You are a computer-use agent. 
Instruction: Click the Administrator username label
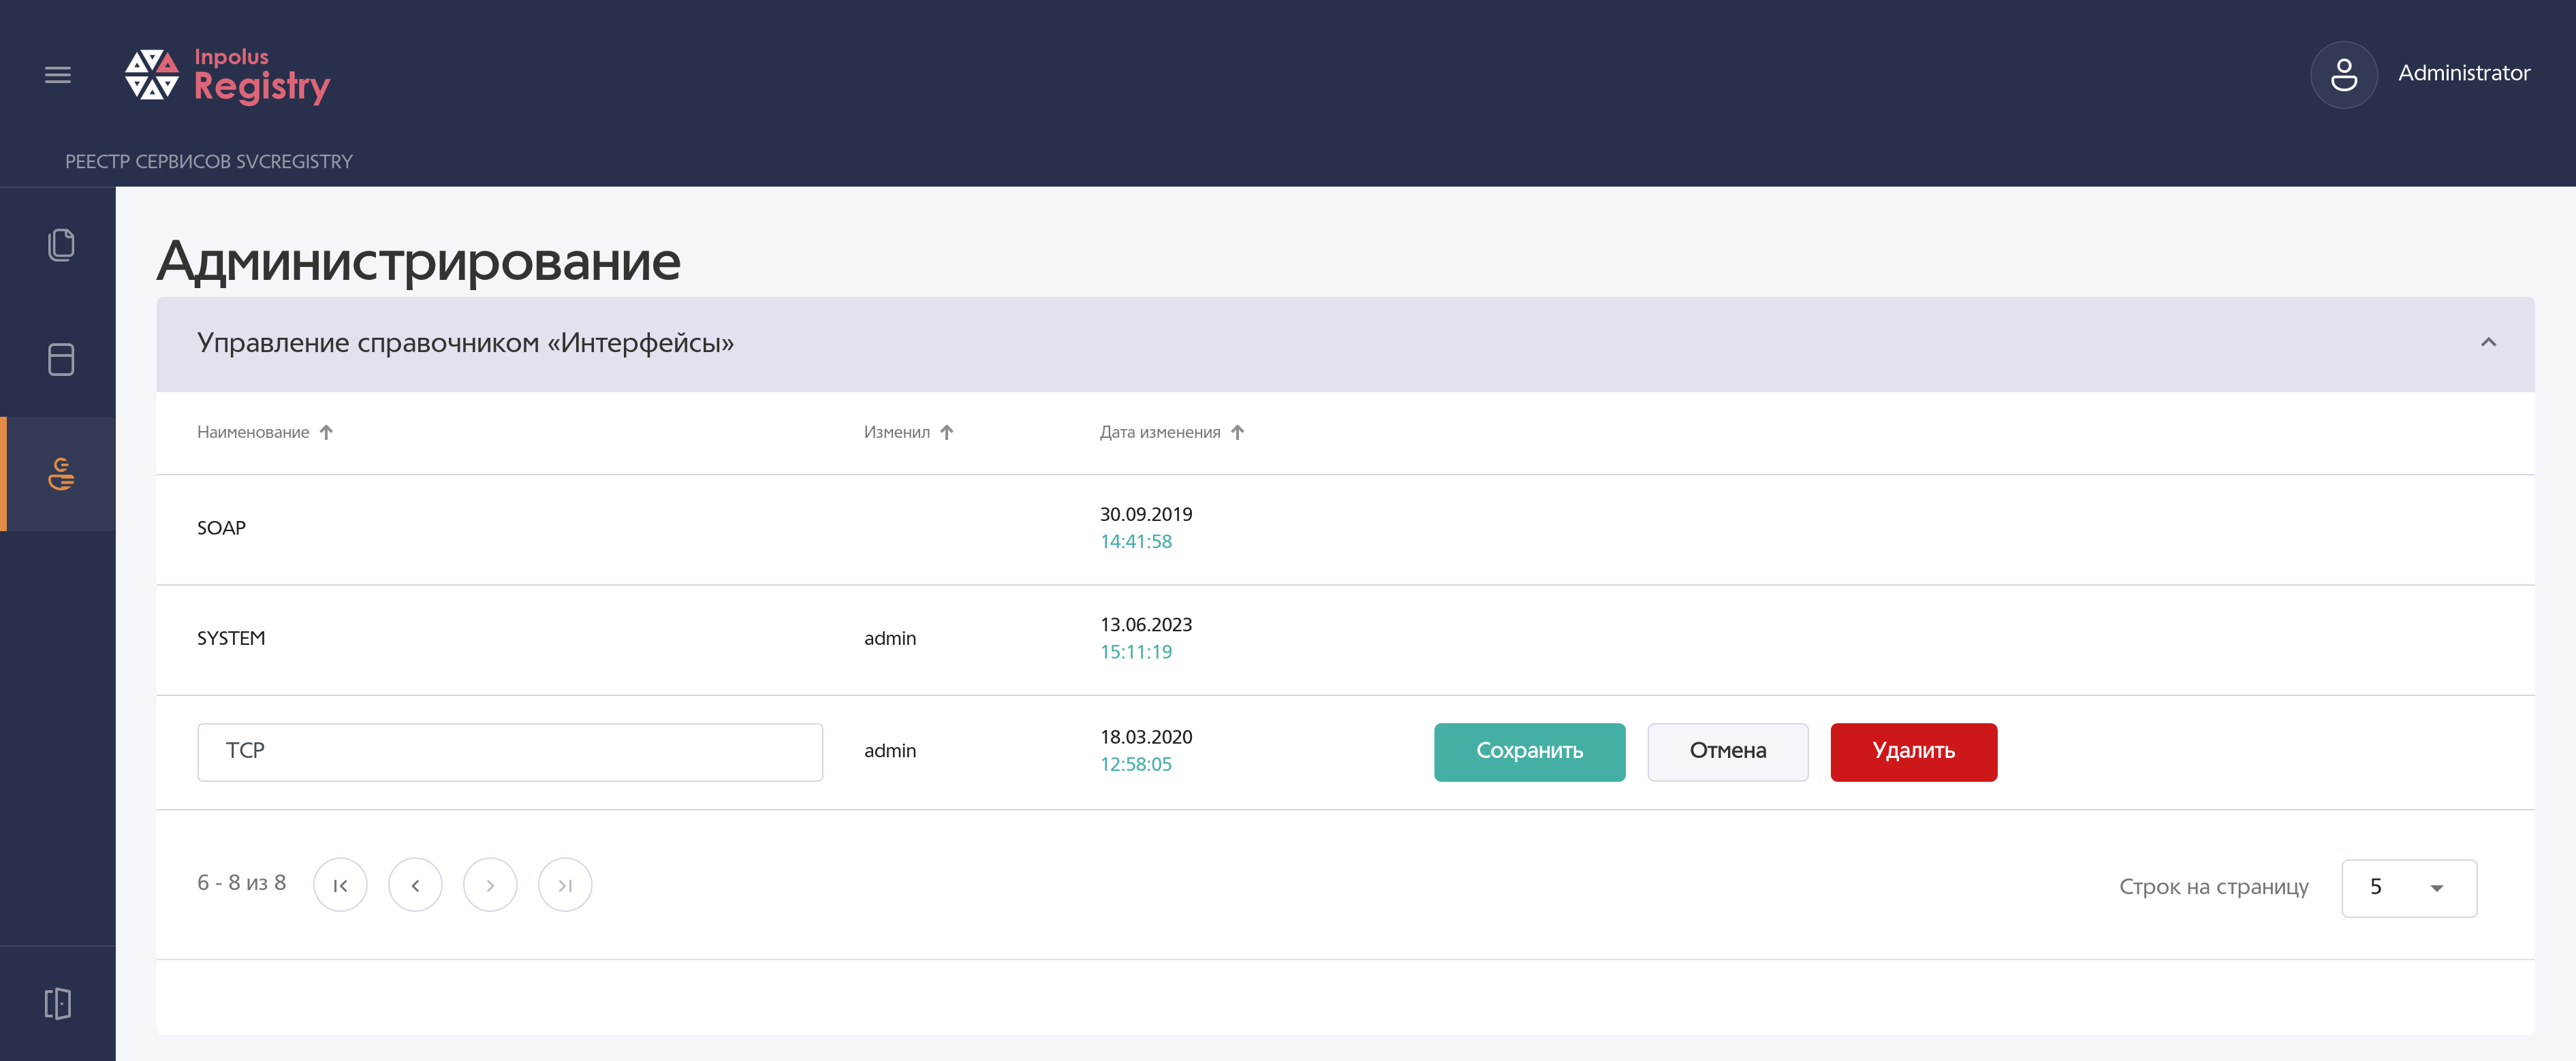(2464, 73)
